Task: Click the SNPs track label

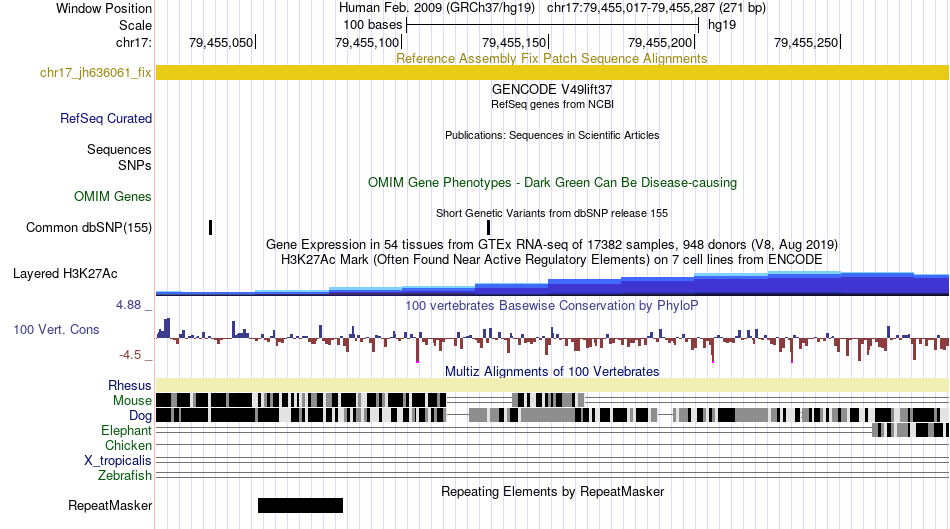Action: point(135,165)
